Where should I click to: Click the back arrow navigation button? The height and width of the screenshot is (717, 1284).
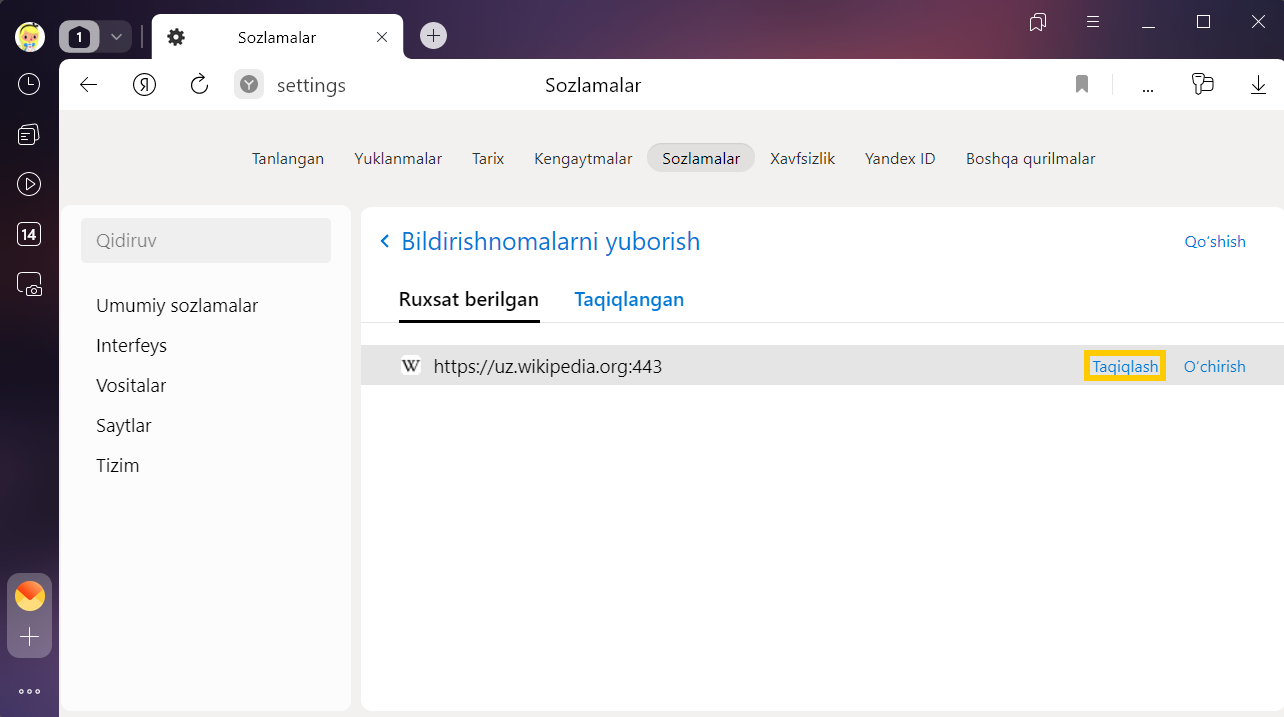[x=88, y=85]
